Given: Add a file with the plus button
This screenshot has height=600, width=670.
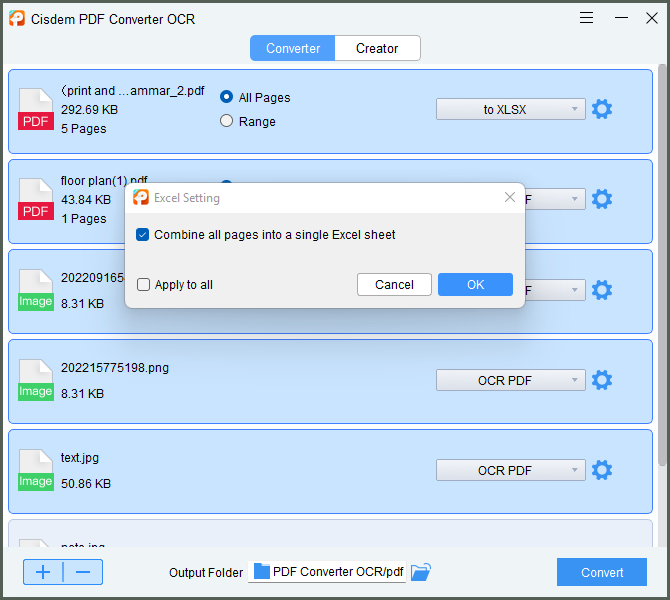Looking at the screenshot, I should 43,572.
